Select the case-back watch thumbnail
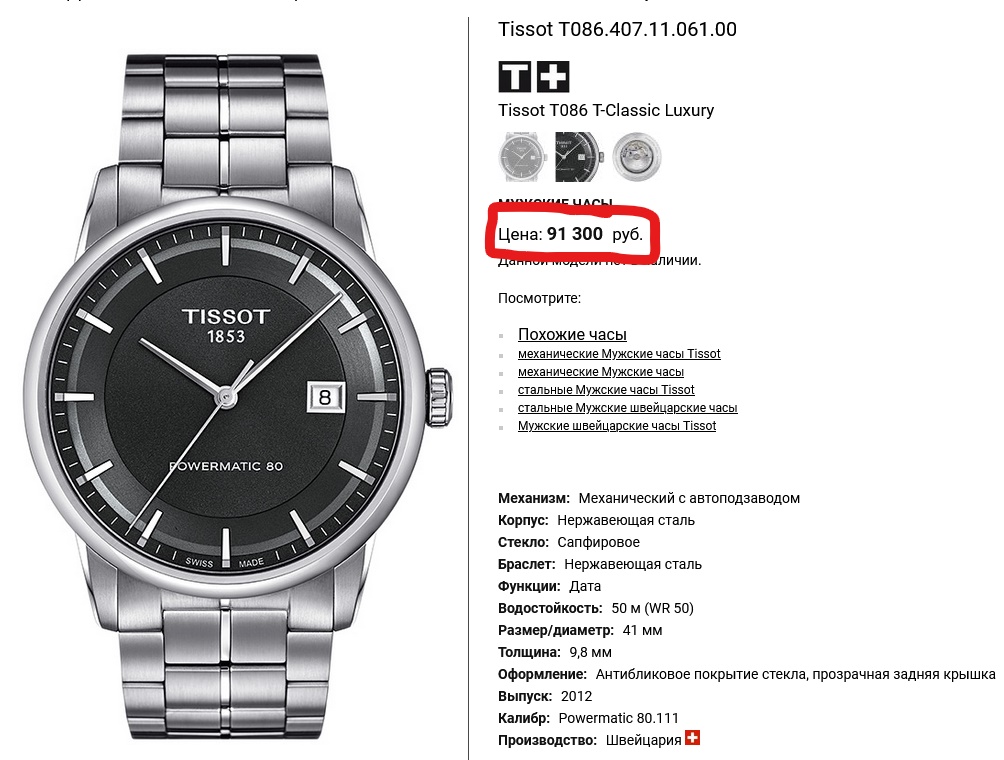Viewport: 1004px width, 760px height. tap(636, 157)
